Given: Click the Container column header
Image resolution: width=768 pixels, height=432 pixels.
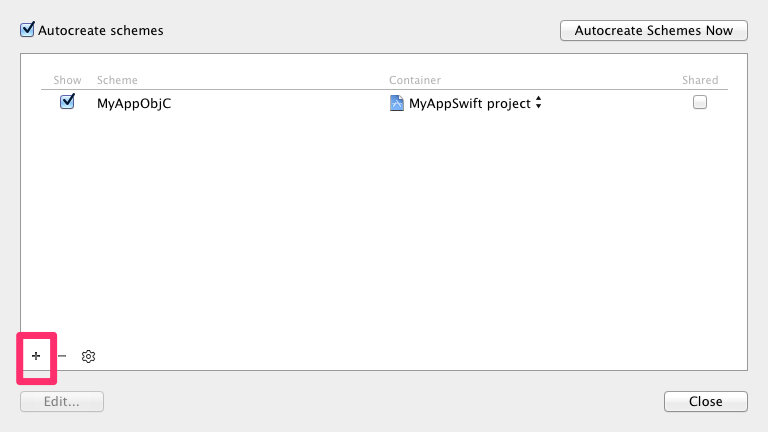Looking at the screenshot, I should [414, 80].
